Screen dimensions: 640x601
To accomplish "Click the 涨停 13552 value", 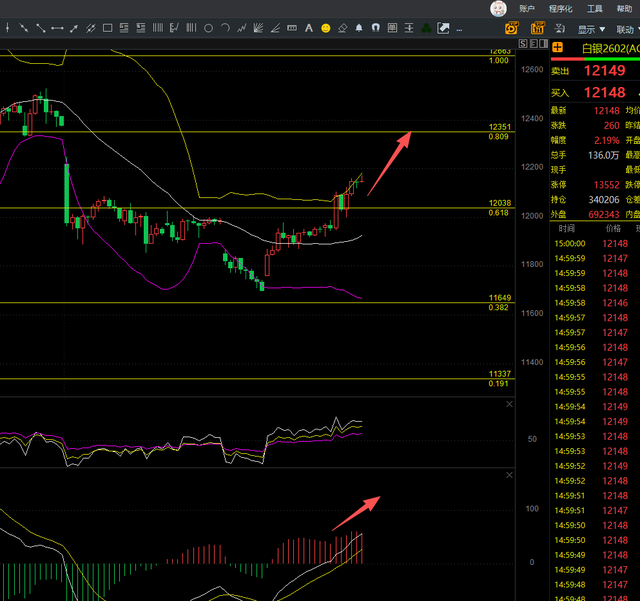I will click(607, 185).
